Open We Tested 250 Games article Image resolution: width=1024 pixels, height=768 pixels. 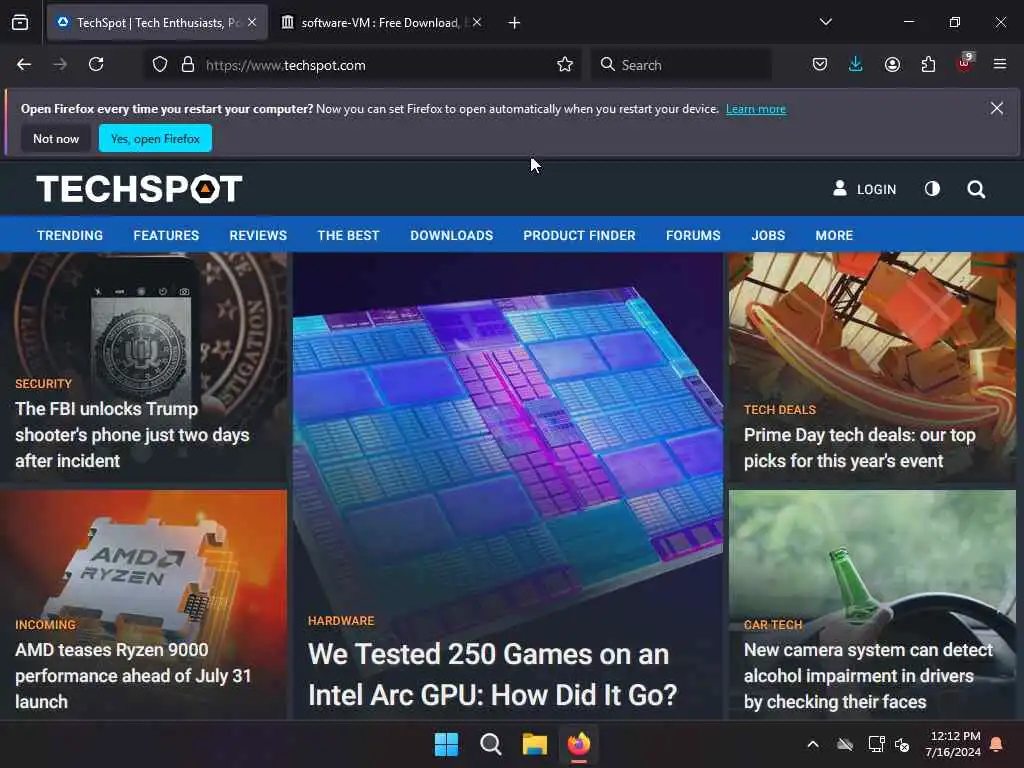point(492,675)
